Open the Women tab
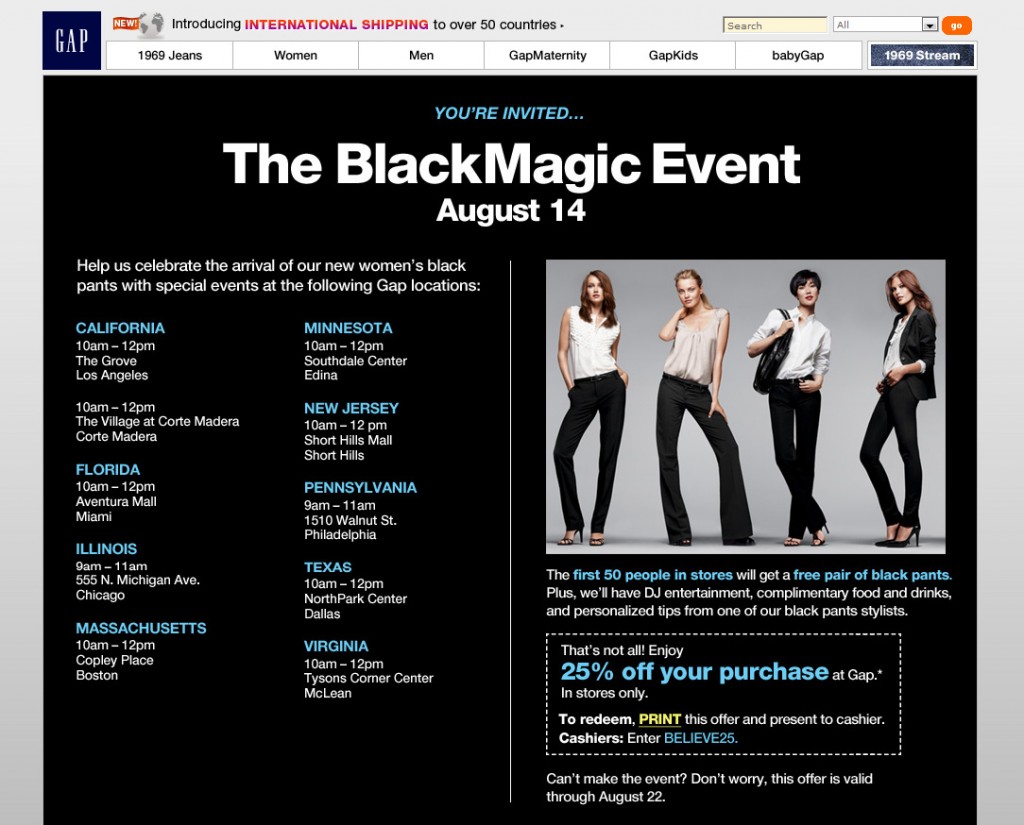The image size is (1024, 825). (295, 56)
